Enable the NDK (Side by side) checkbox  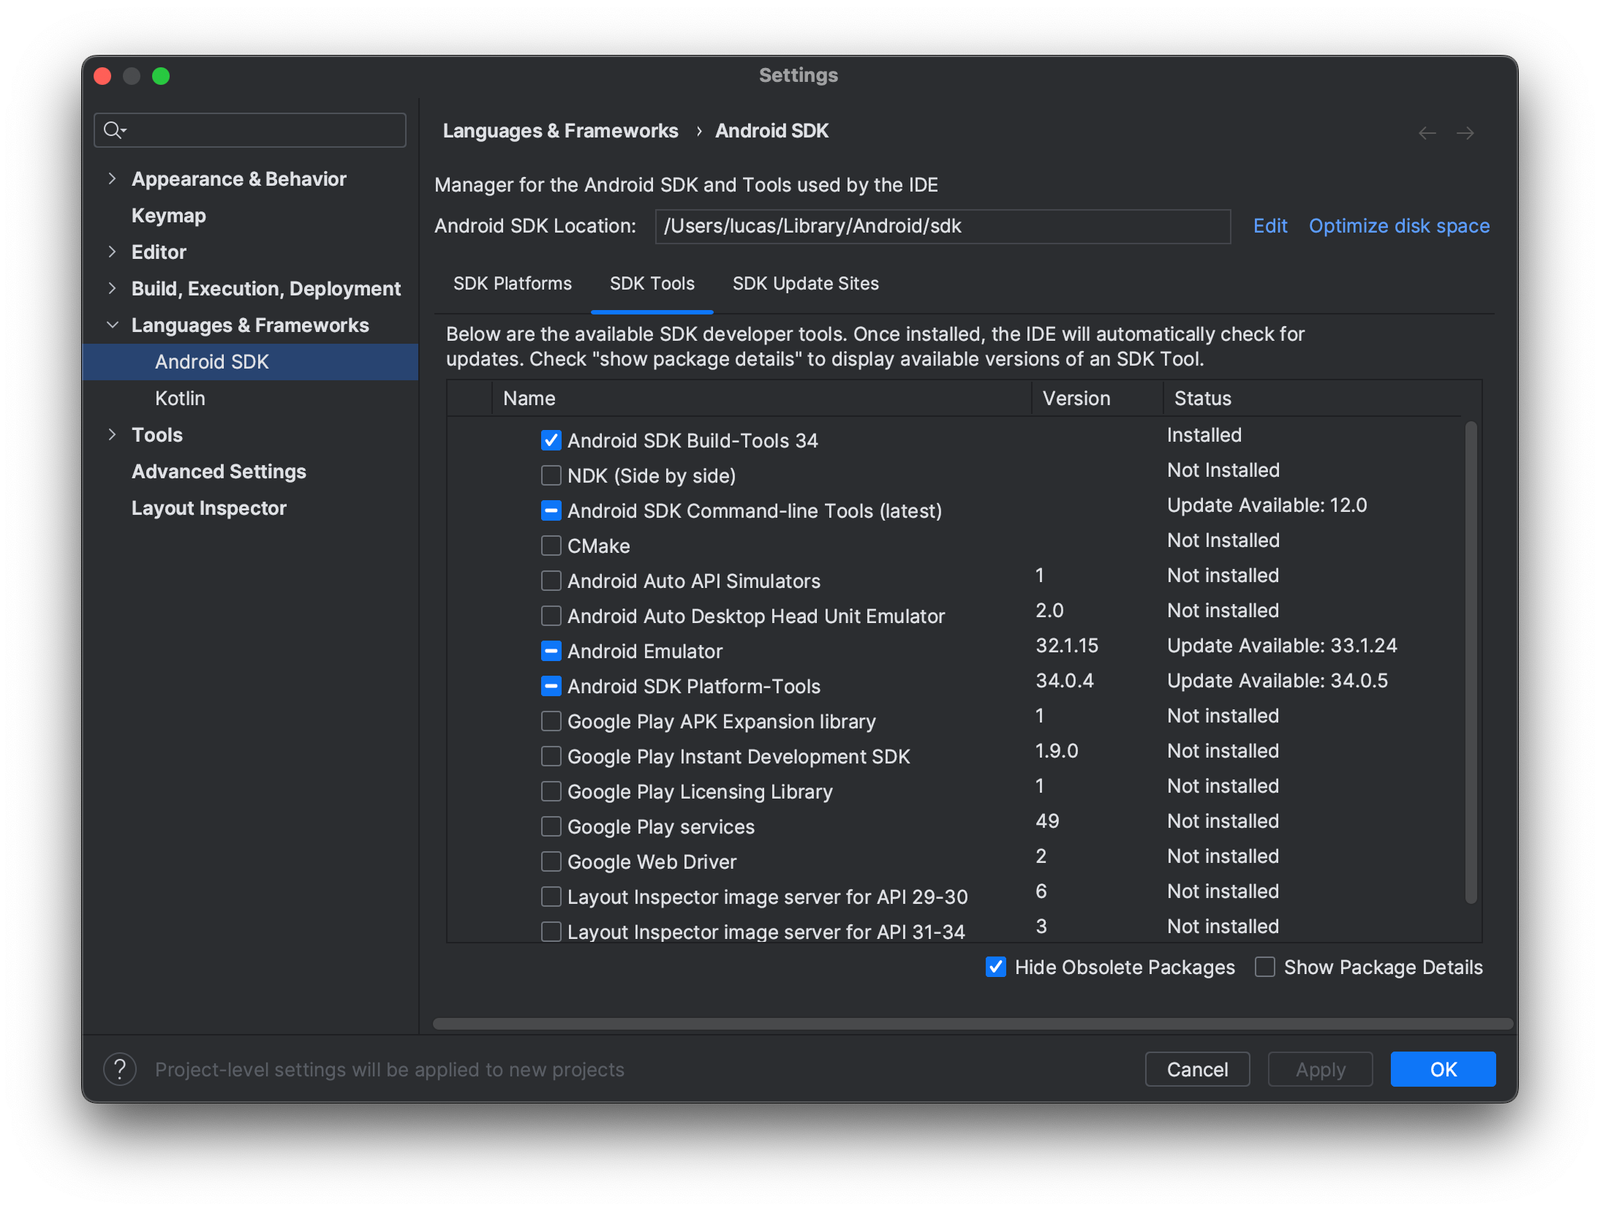(551, 475)
